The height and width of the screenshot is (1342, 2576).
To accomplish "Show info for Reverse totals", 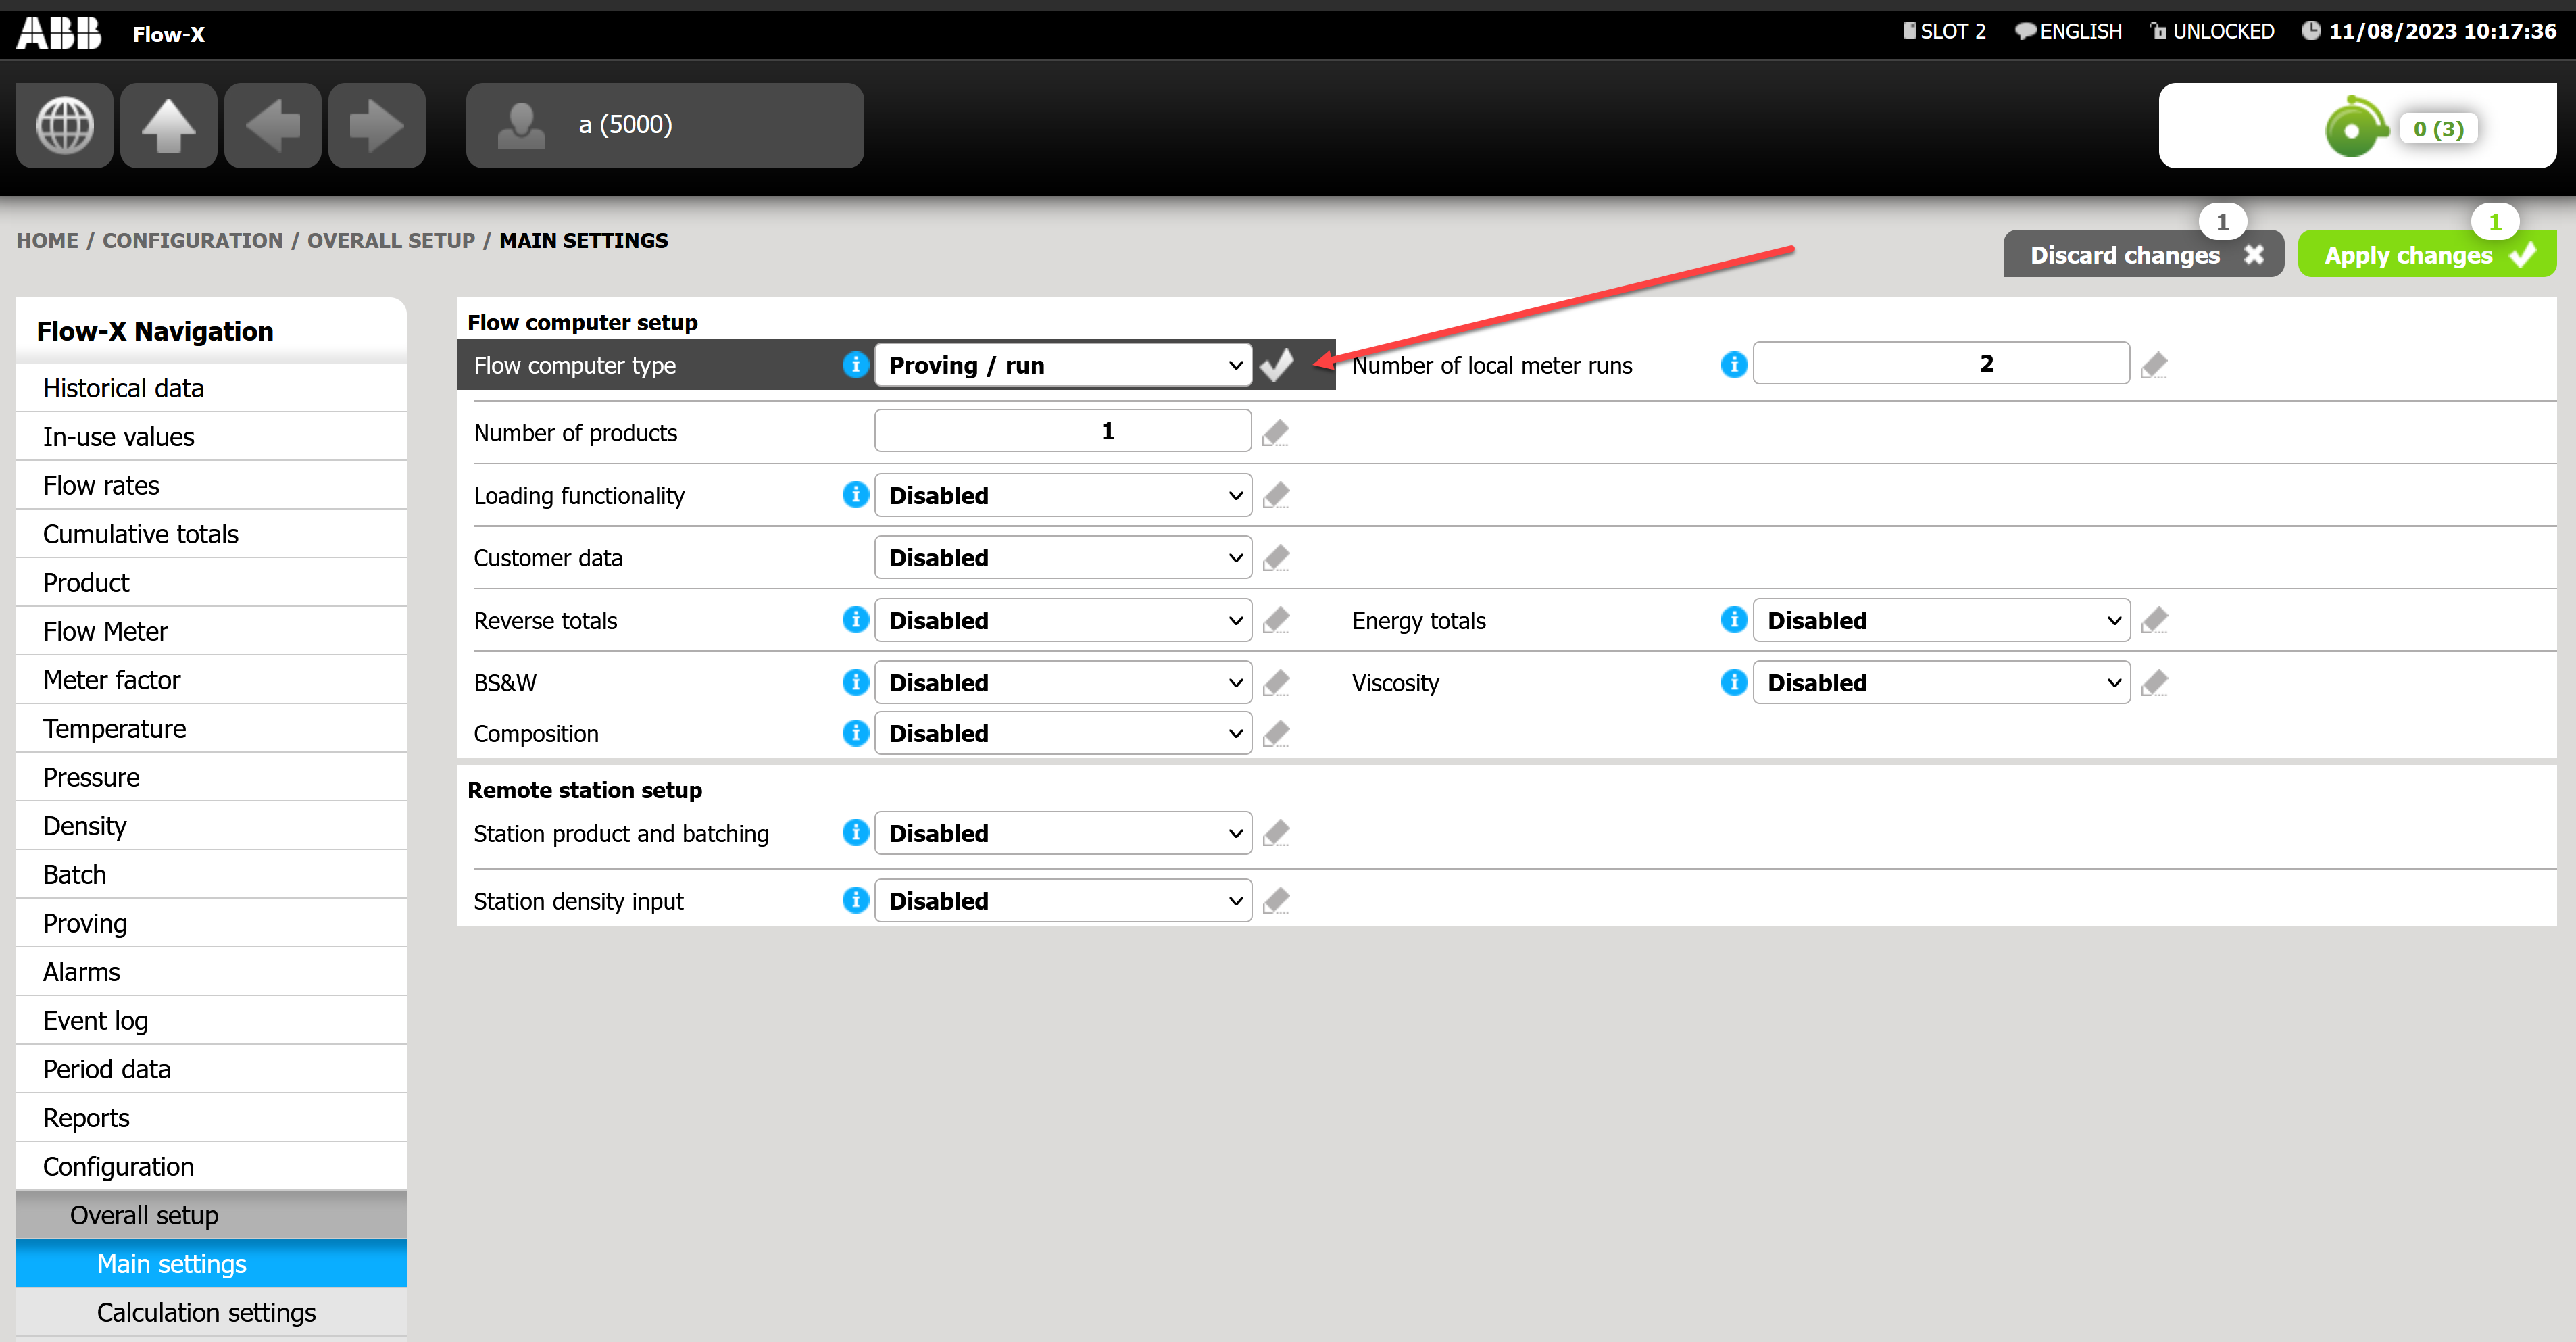I will tap(856, 619).
